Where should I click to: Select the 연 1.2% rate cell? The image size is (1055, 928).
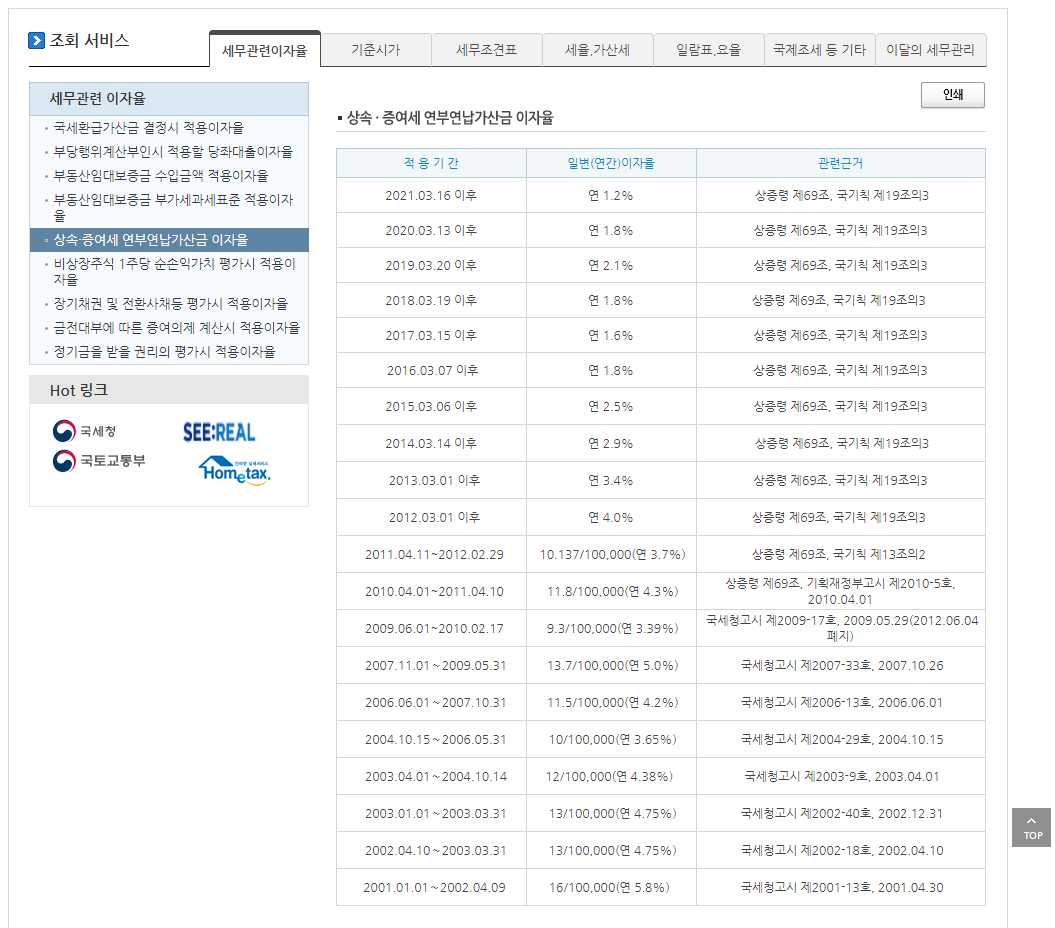(611, 195)
